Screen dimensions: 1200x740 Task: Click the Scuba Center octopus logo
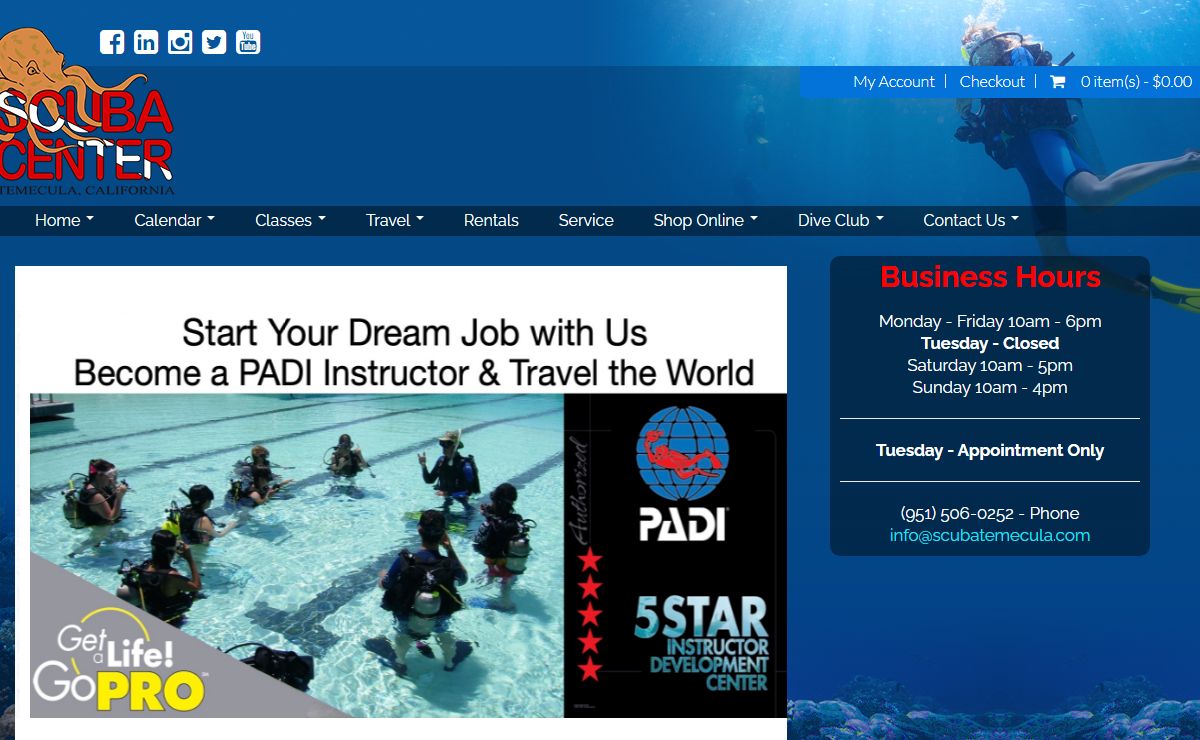[87, 112]
